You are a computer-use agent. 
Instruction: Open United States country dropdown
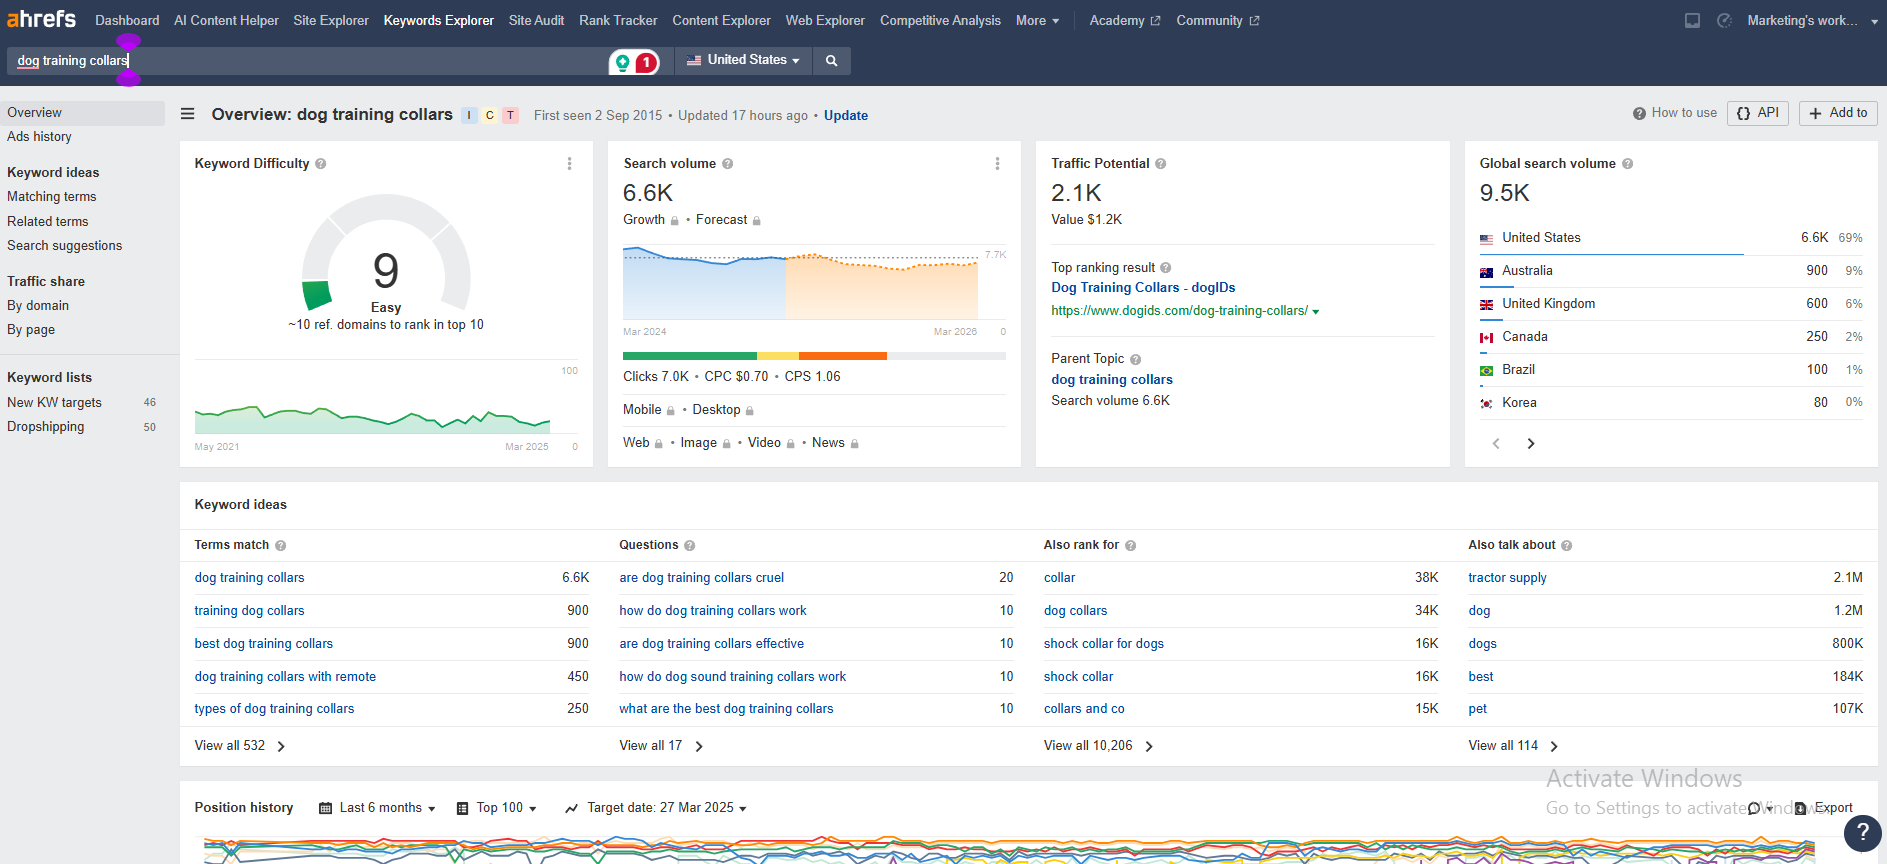coord(743,60)
